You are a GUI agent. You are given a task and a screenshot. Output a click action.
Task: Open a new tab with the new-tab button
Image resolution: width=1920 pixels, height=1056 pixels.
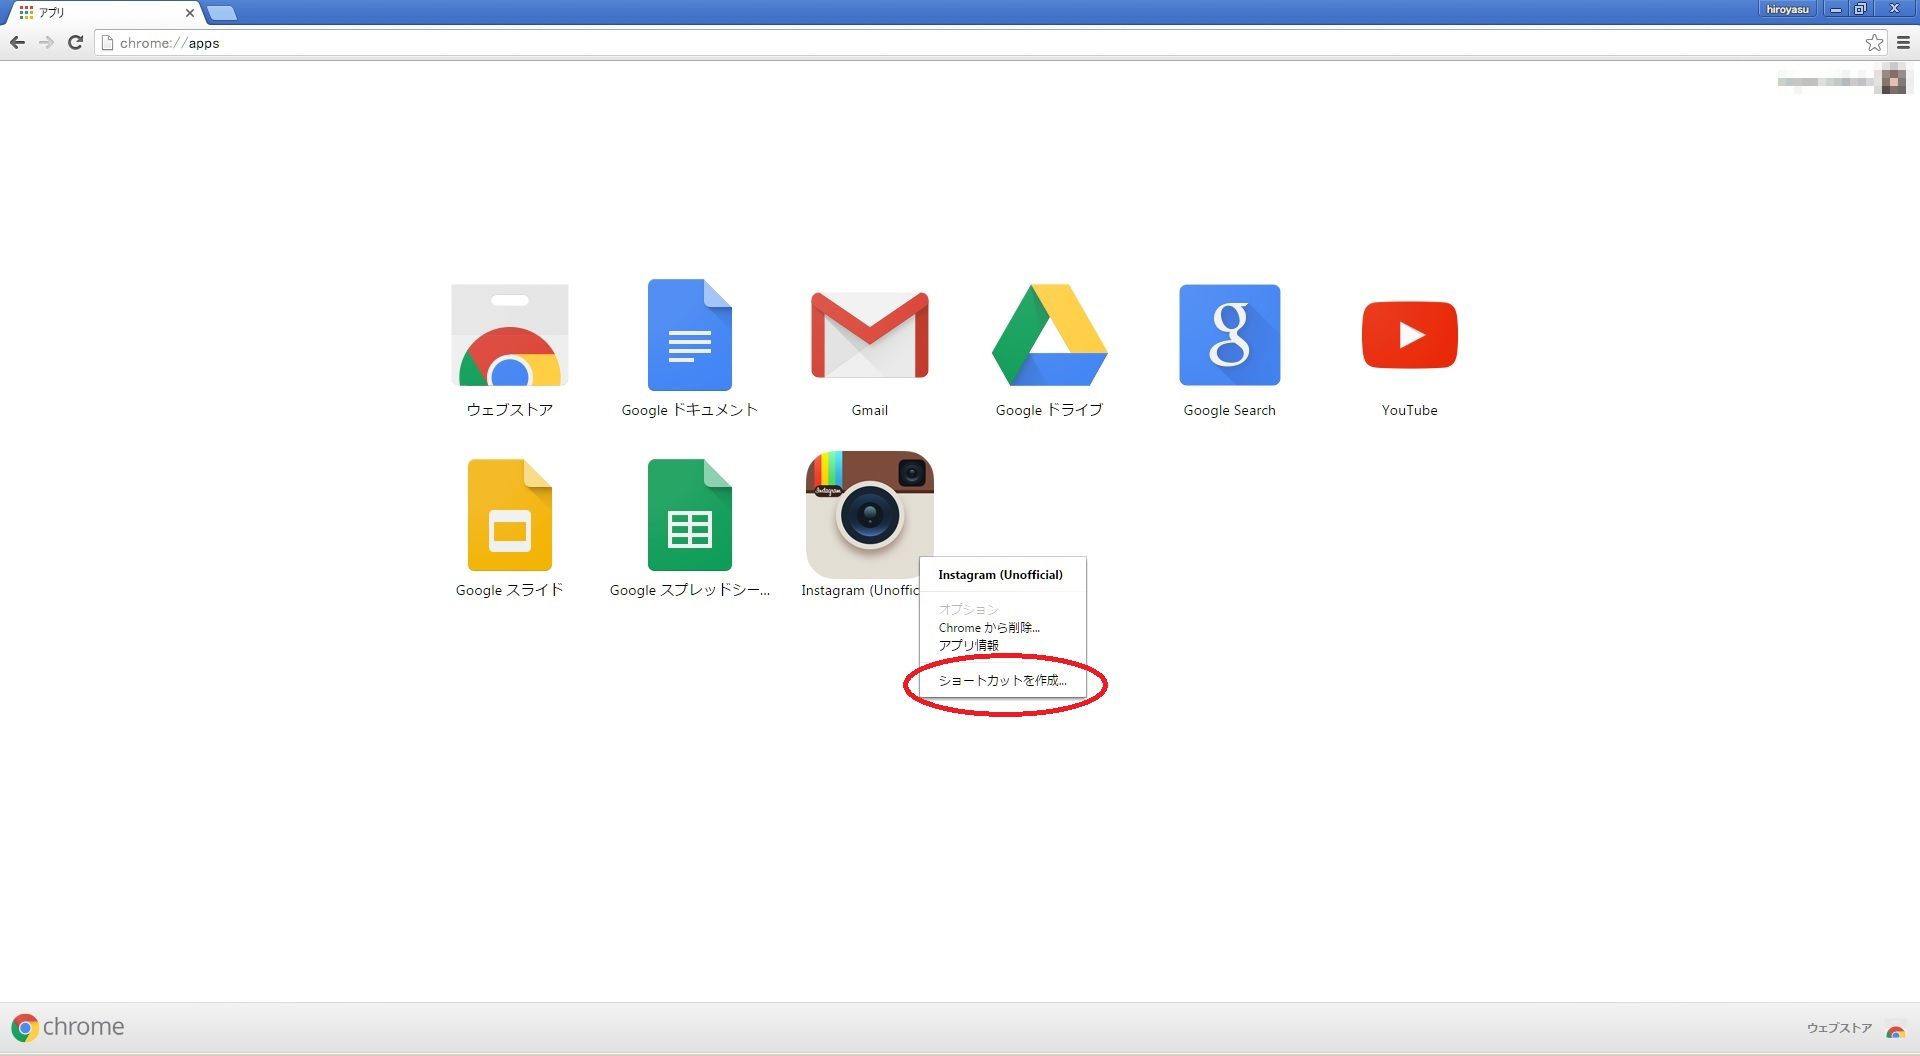[x=222, y=13]
